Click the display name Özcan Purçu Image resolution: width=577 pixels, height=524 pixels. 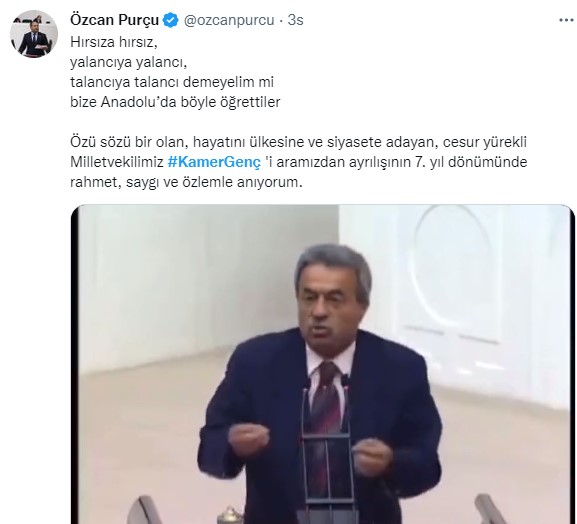(x=114, y=20)
